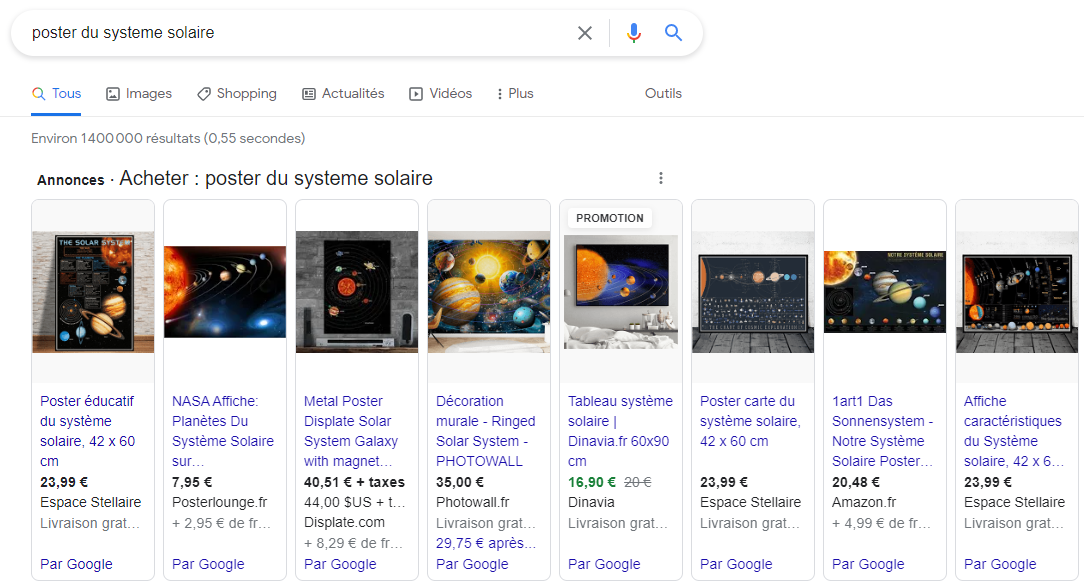Open the 1art1 Das Sonnensystem Amazon link
The width and height of the screenshot is (1084, 585).
tap(883, 430)
